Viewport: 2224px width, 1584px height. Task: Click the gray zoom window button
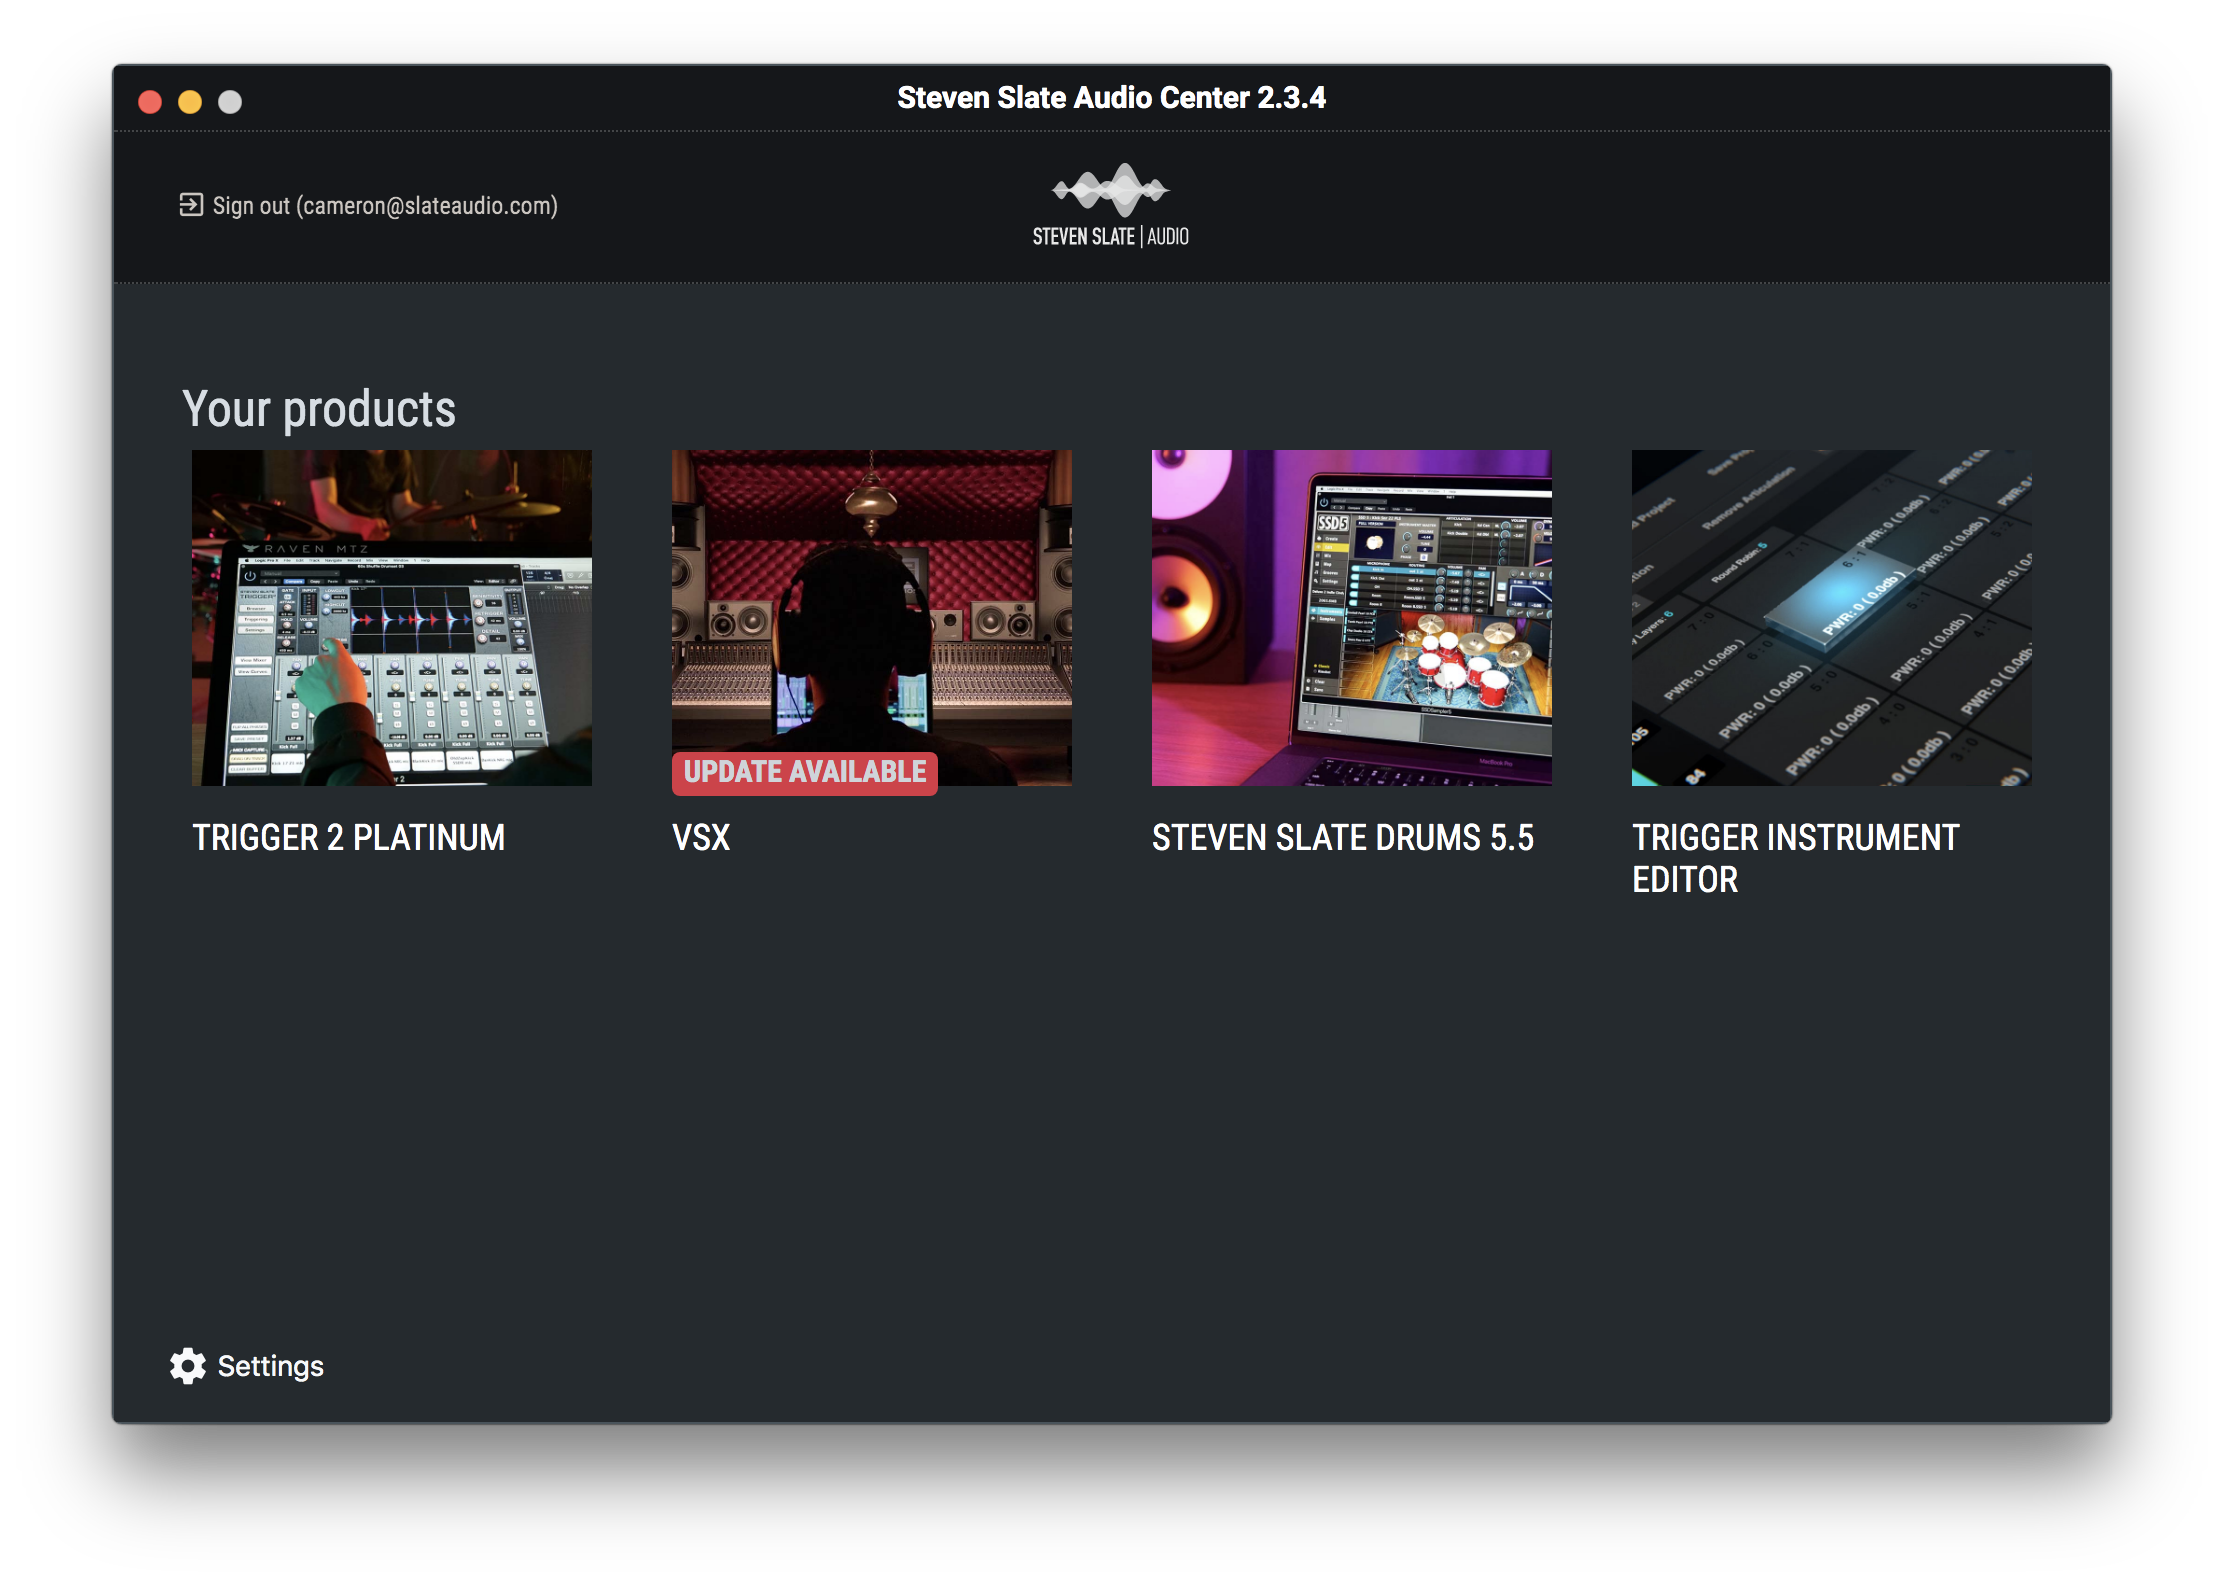click(230, 102)
